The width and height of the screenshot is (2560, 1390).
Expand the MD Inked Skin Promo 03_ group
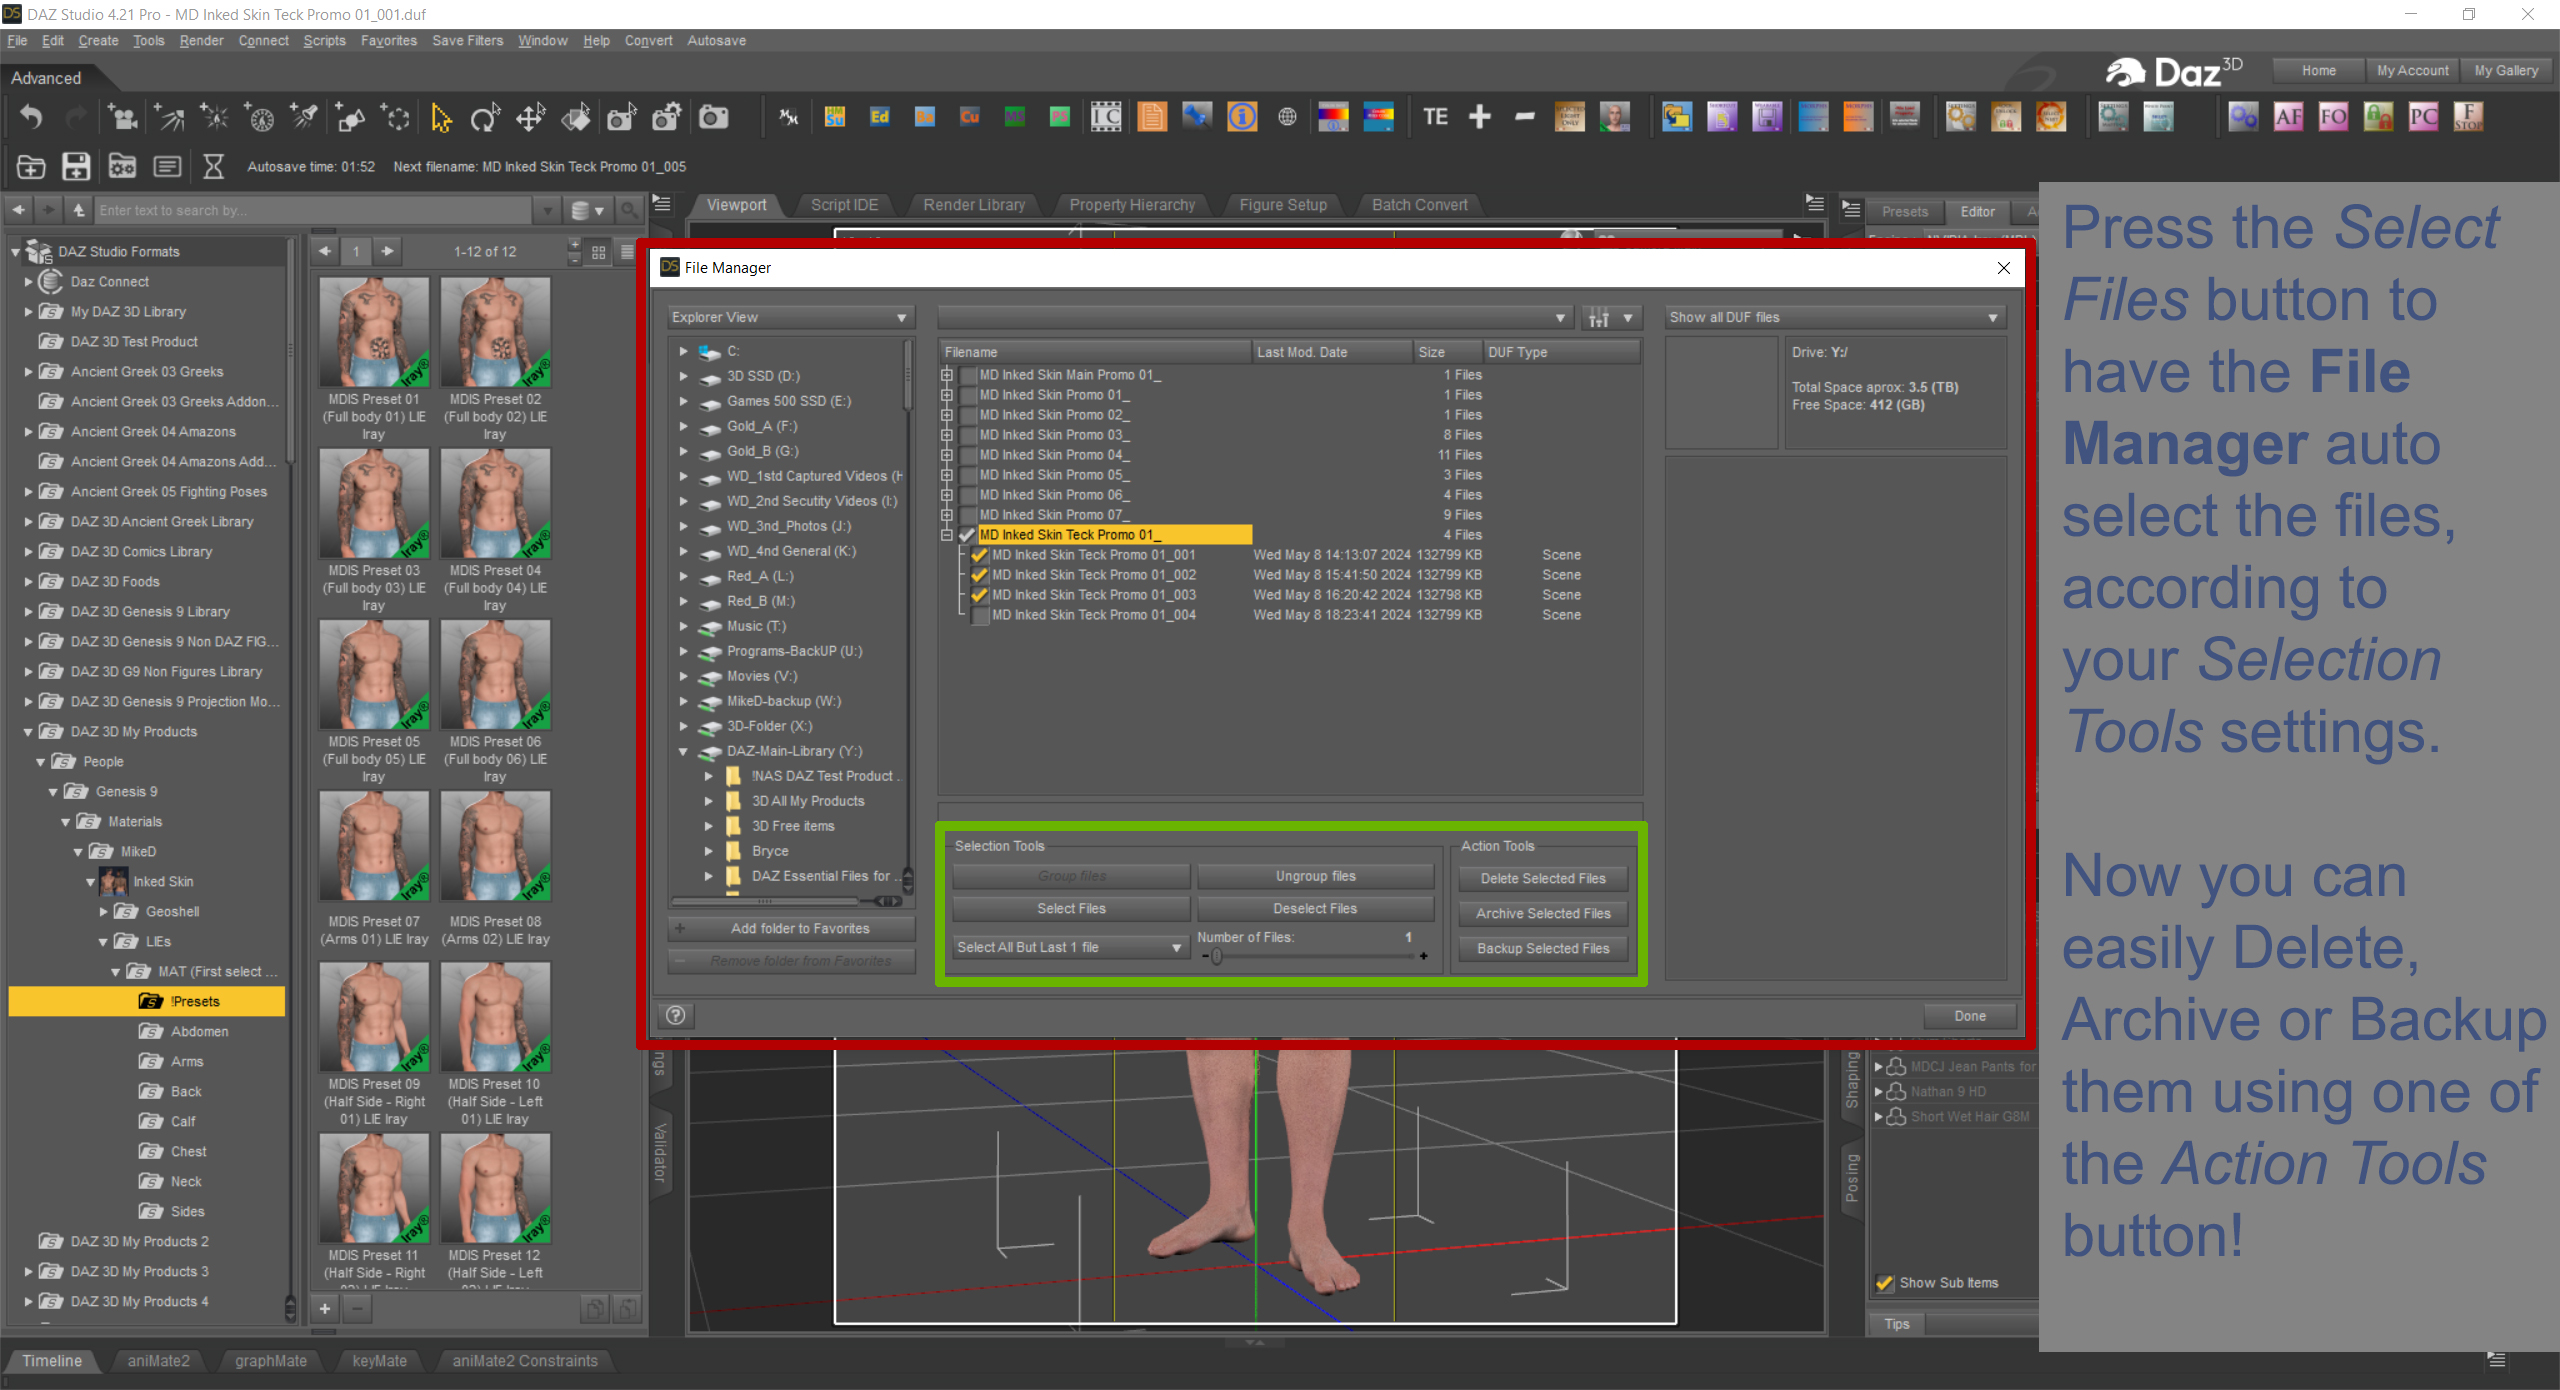[946, 435]
